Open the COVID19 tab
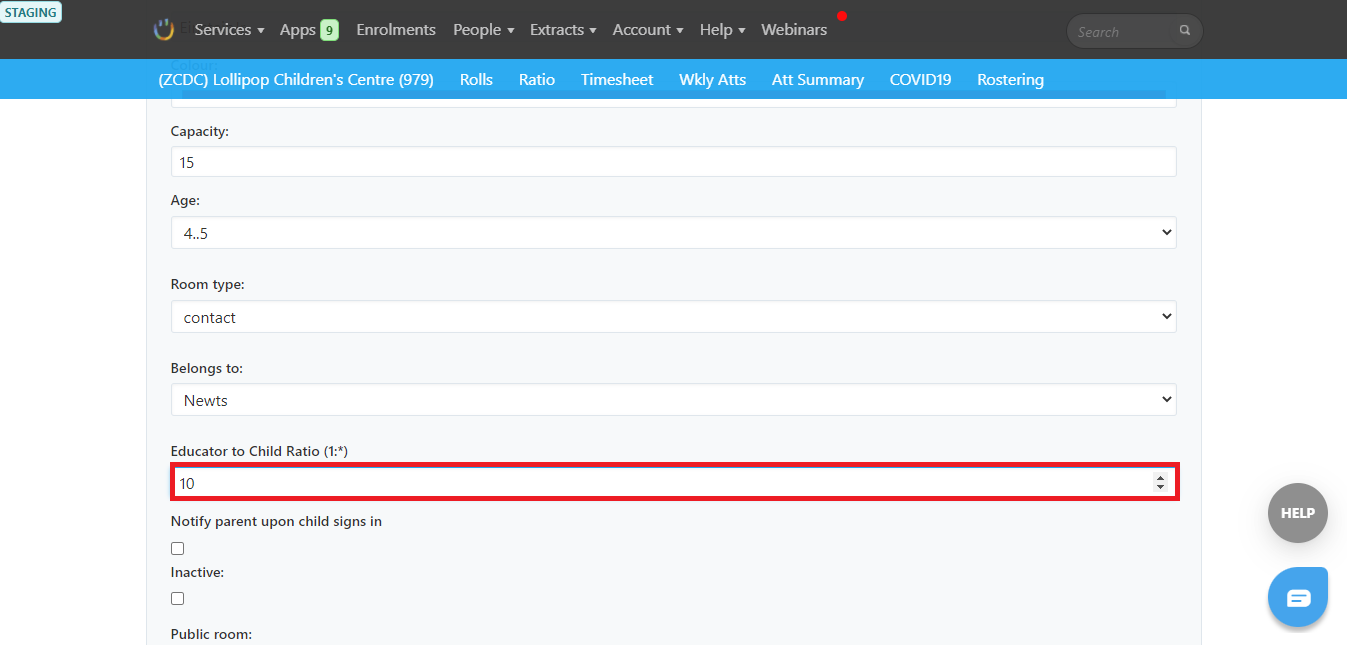This screenshot has height=645, width=1347. tap(920, 80)
